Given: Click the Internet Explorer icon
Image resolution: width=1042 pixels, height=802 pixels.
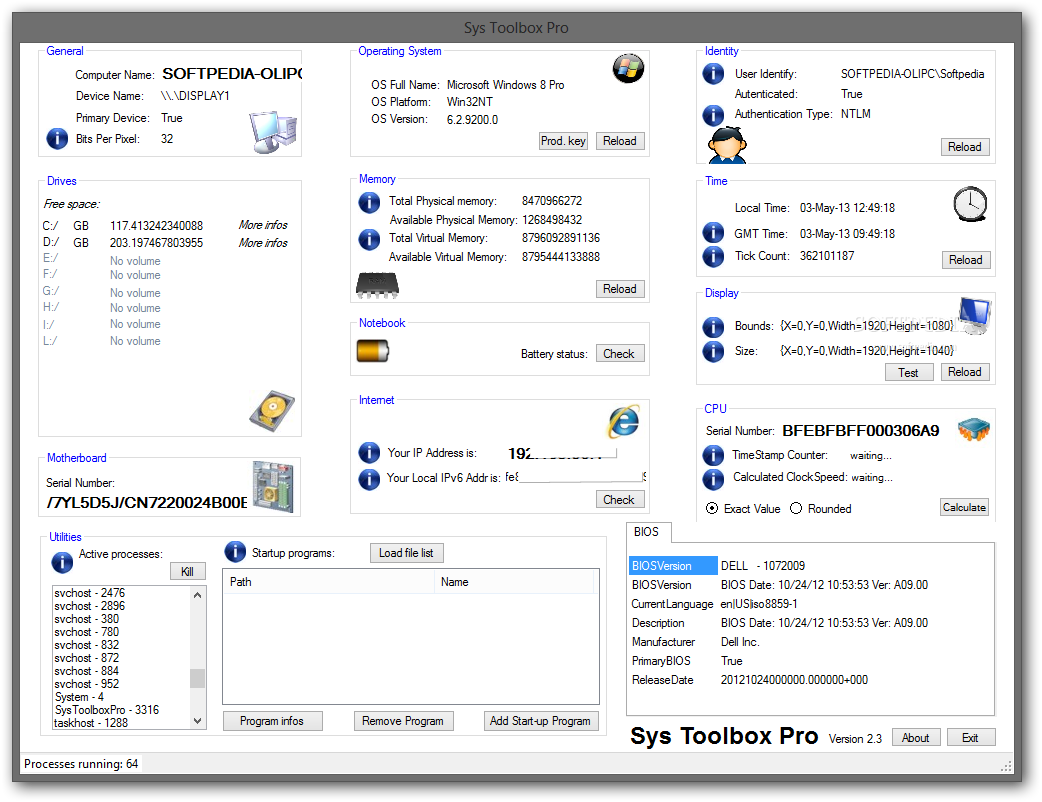Looking at the screenshot, I should coord(623,421).
